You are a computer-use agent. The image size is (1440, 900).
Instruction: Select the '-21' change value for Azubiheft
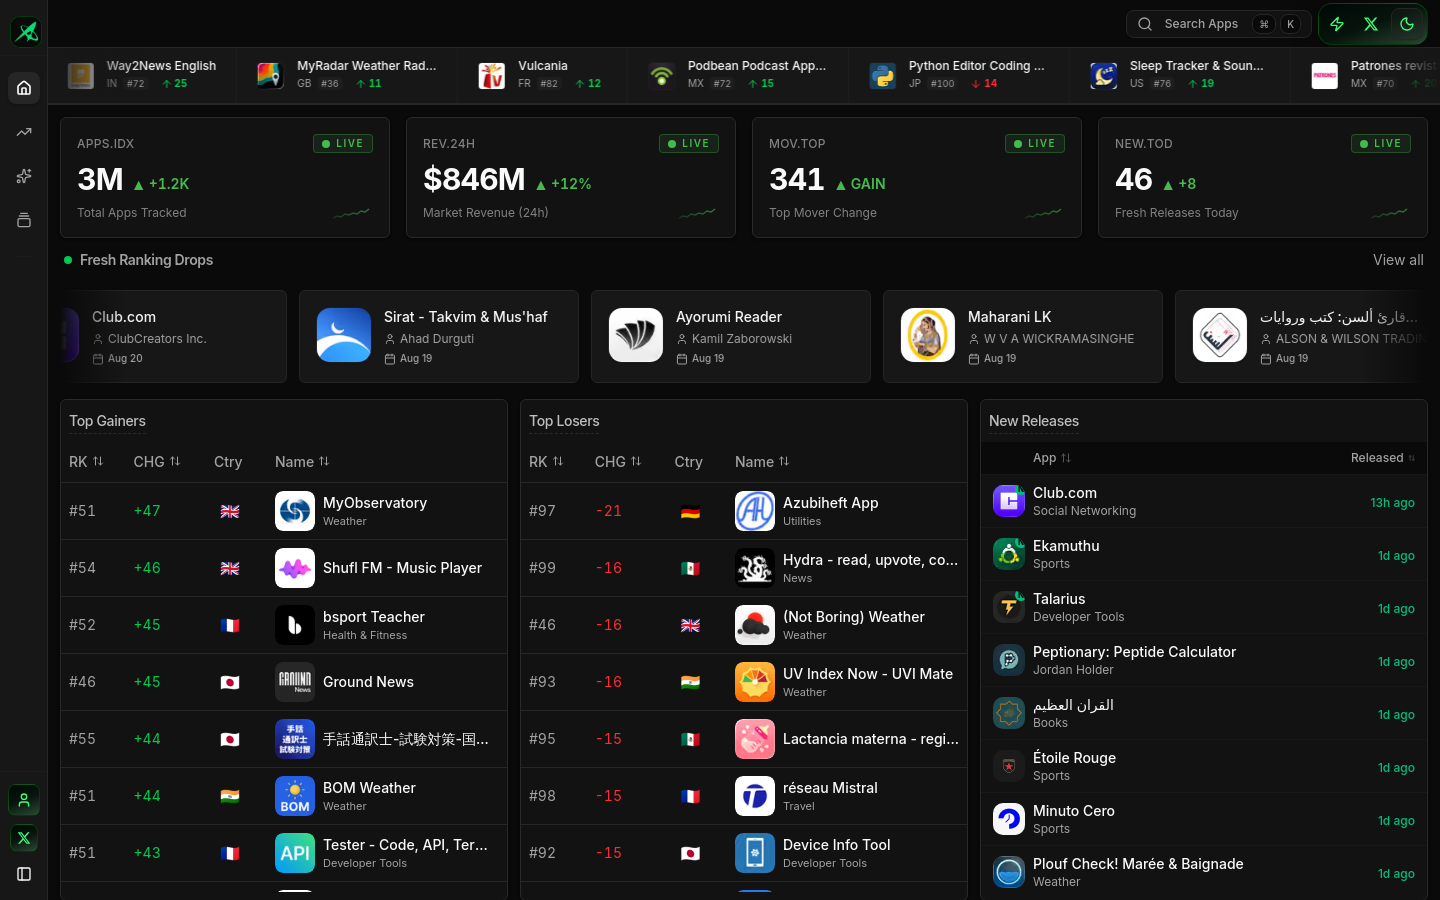(609, 511)
